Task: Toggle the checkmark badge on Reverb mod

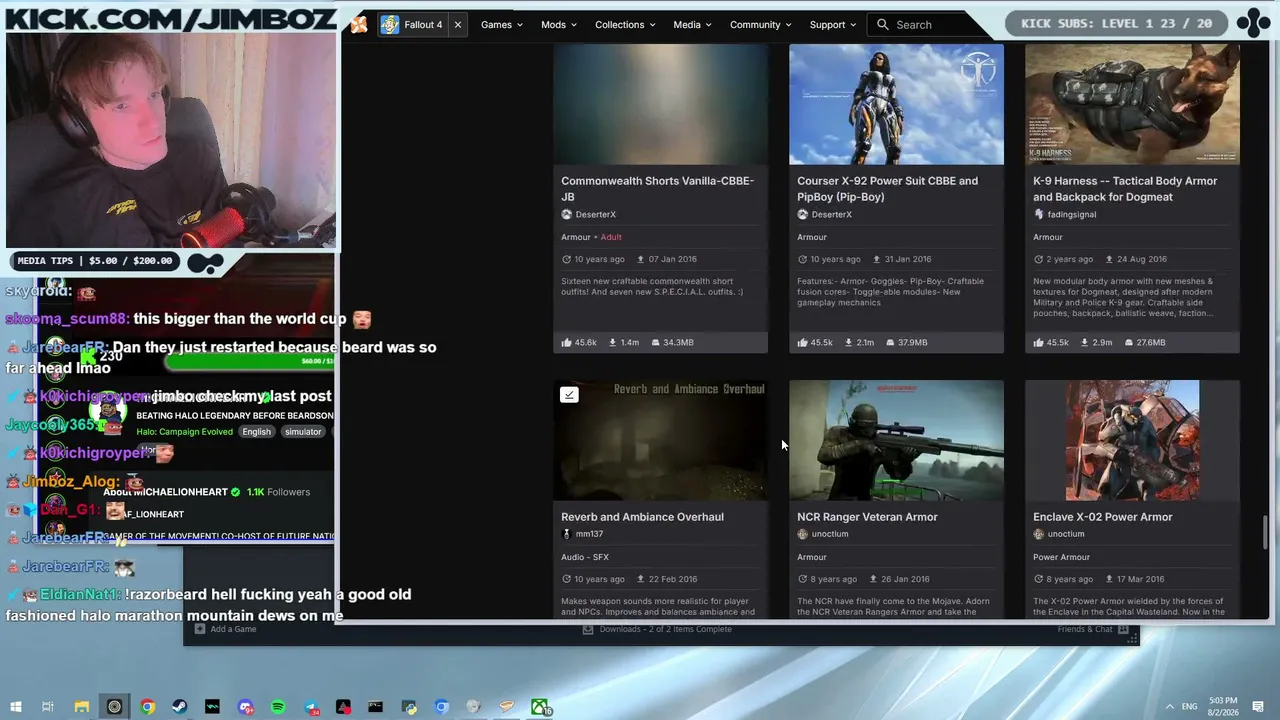Action: (x=569, y=395)
